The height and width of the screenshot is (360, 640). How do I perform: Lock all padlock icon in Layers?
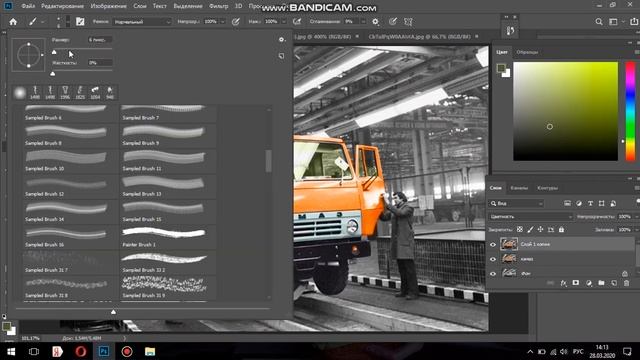click(561, 229)
